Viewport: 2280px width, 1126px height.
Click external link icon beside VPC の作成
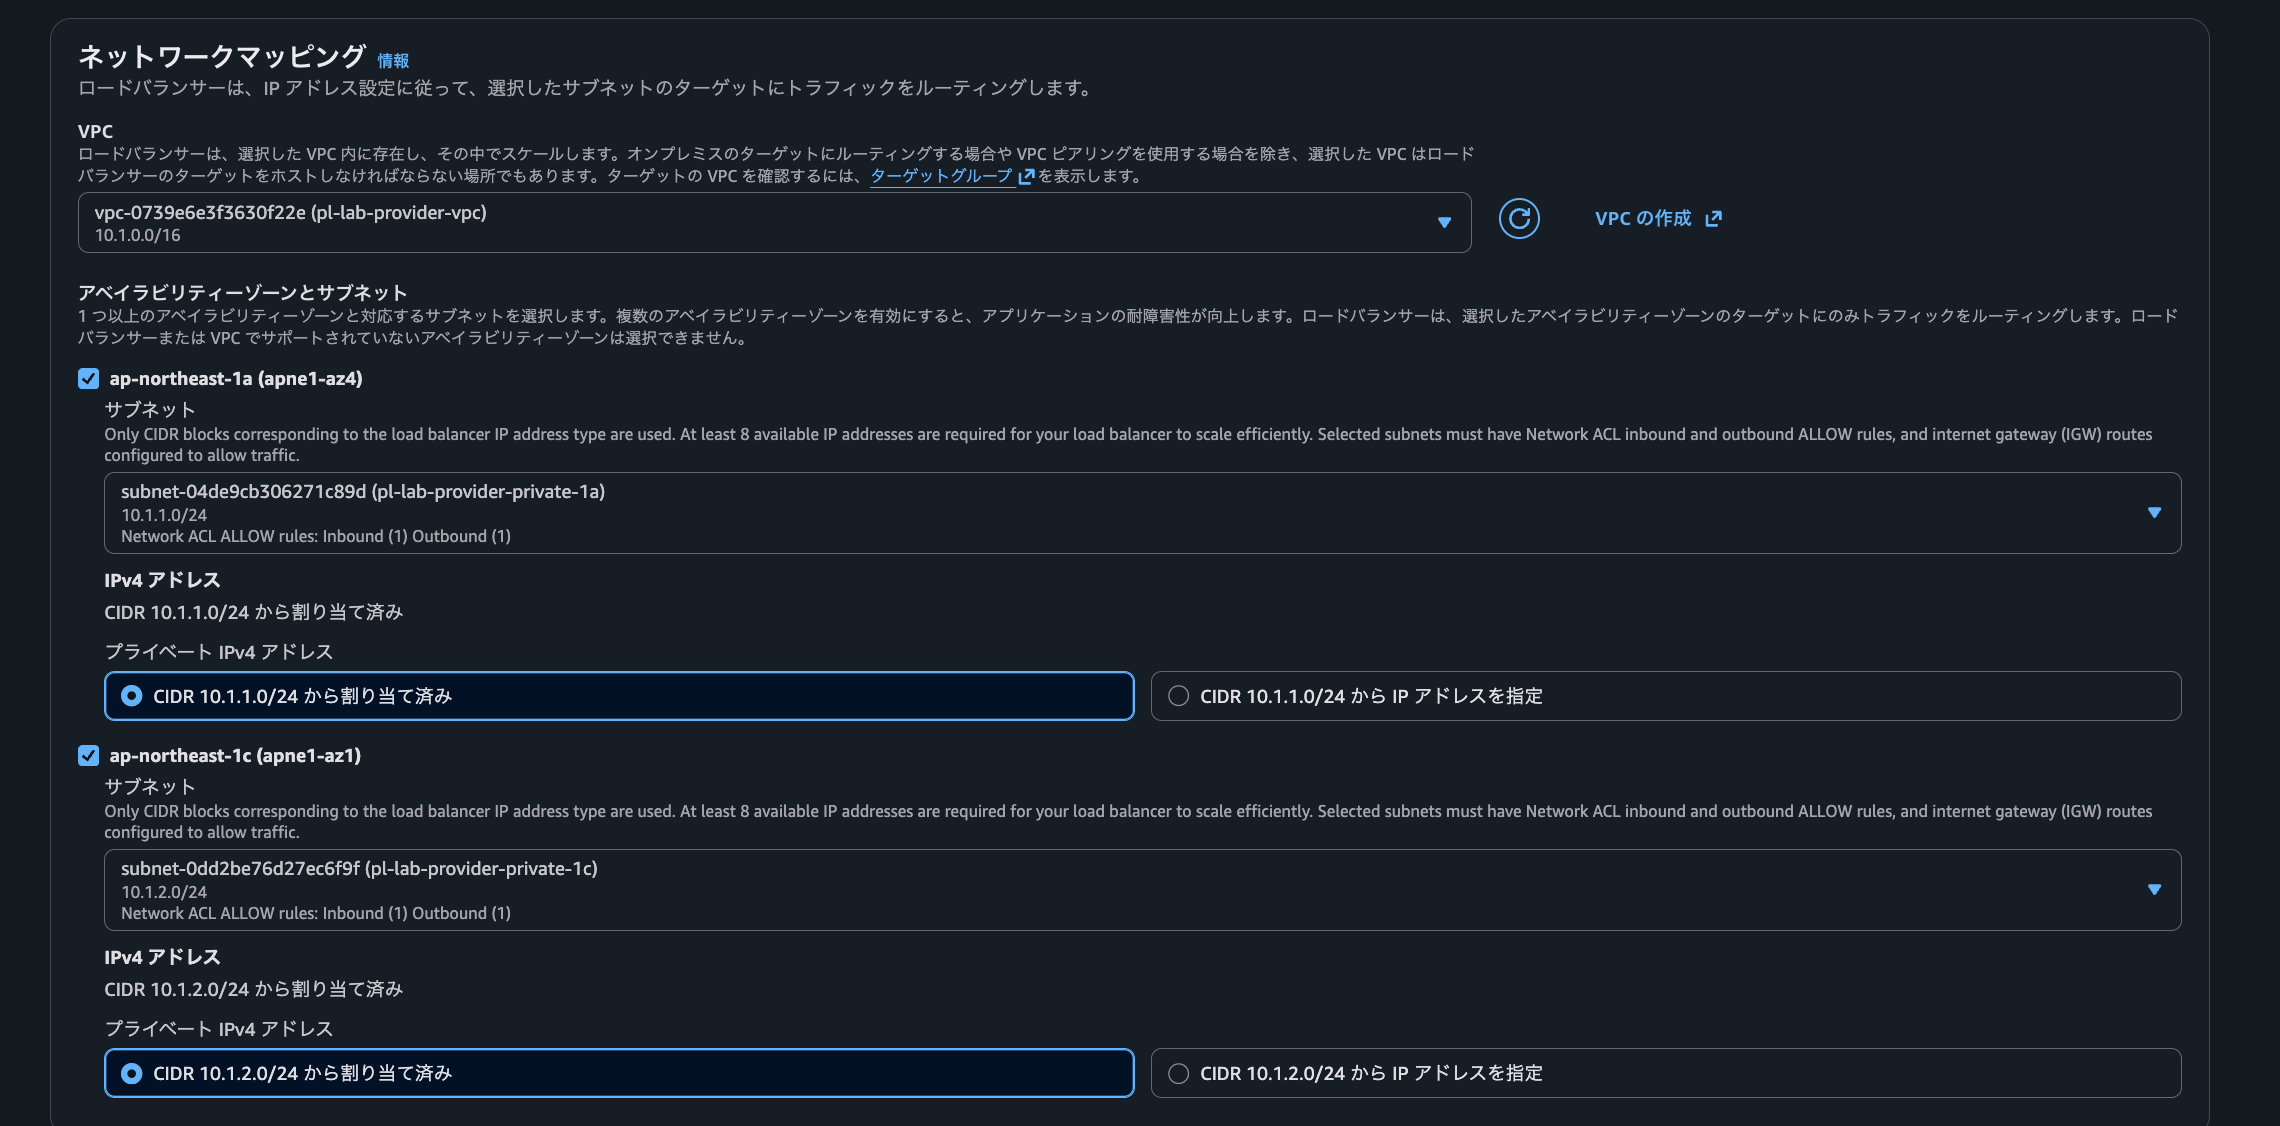(1714, 219)
